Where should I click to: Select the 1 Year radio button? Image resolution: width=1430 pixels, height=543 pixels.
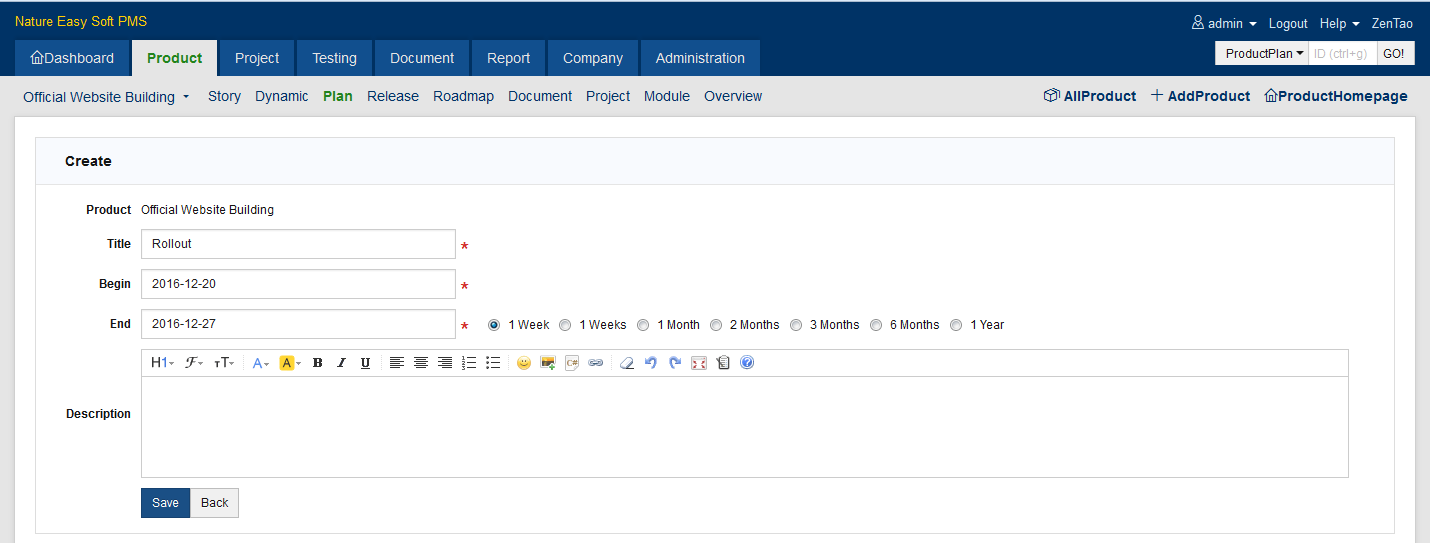[957, 325]
